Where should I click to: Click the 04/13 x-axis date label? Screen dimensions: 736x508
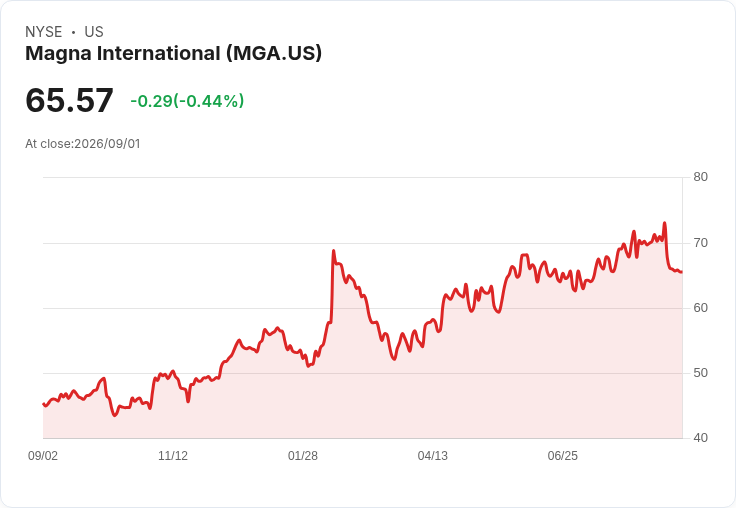click(433, 455)
